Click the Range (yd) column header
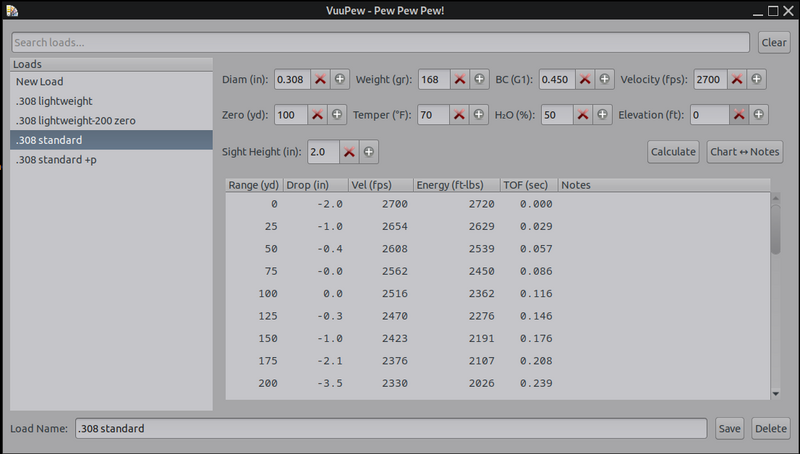 coord(254,185)
